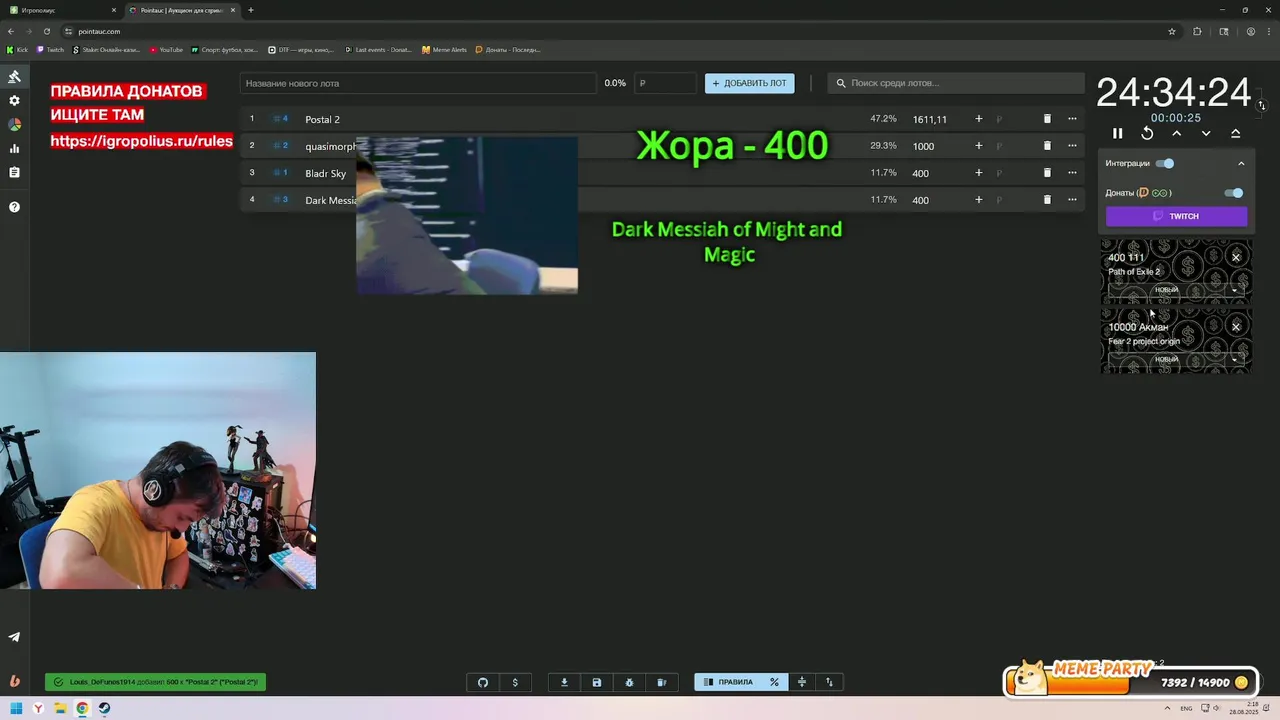Open the Meme Alerts bookmark
The height and width of the screenshot is (720, 1280).
pyautogui.click(x=444, y=49)
